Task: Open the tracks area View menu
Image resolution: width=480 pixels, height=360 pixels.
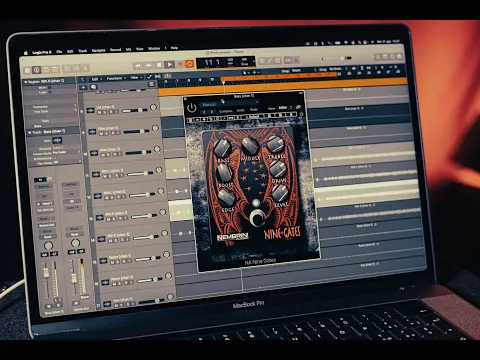Action: 136,77
